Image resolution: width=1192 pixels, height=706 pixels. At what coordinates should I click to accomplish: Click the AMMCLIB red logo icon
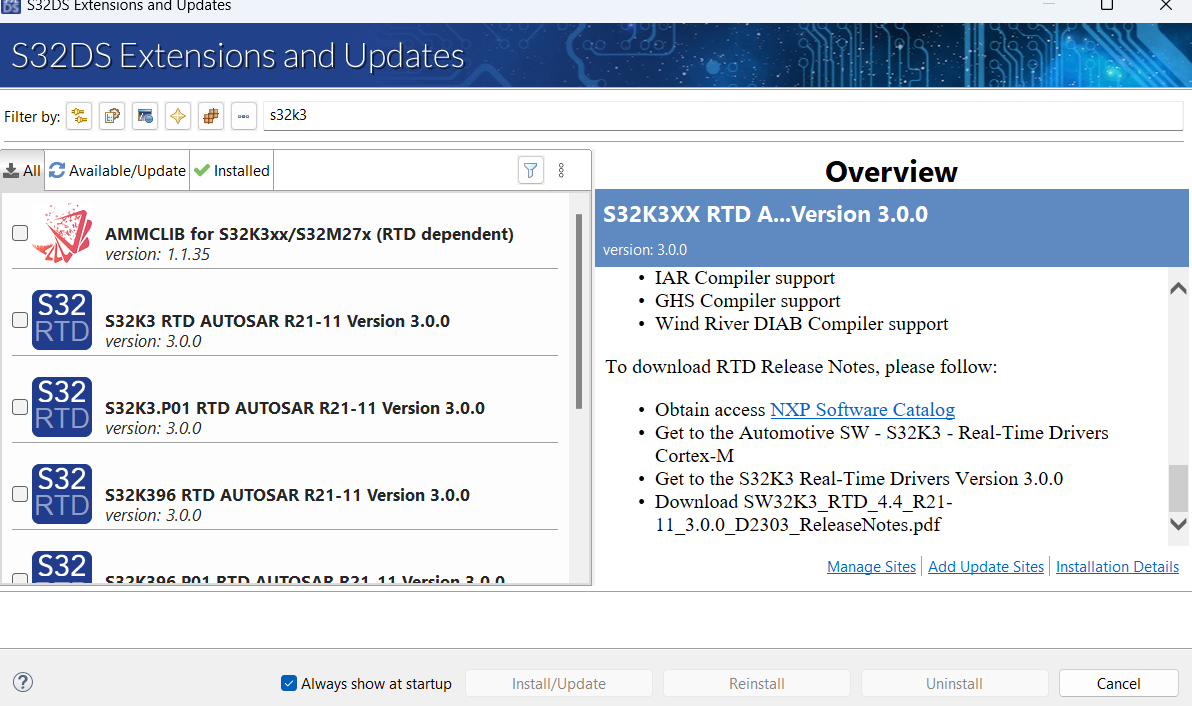click(x=63, y=233)
